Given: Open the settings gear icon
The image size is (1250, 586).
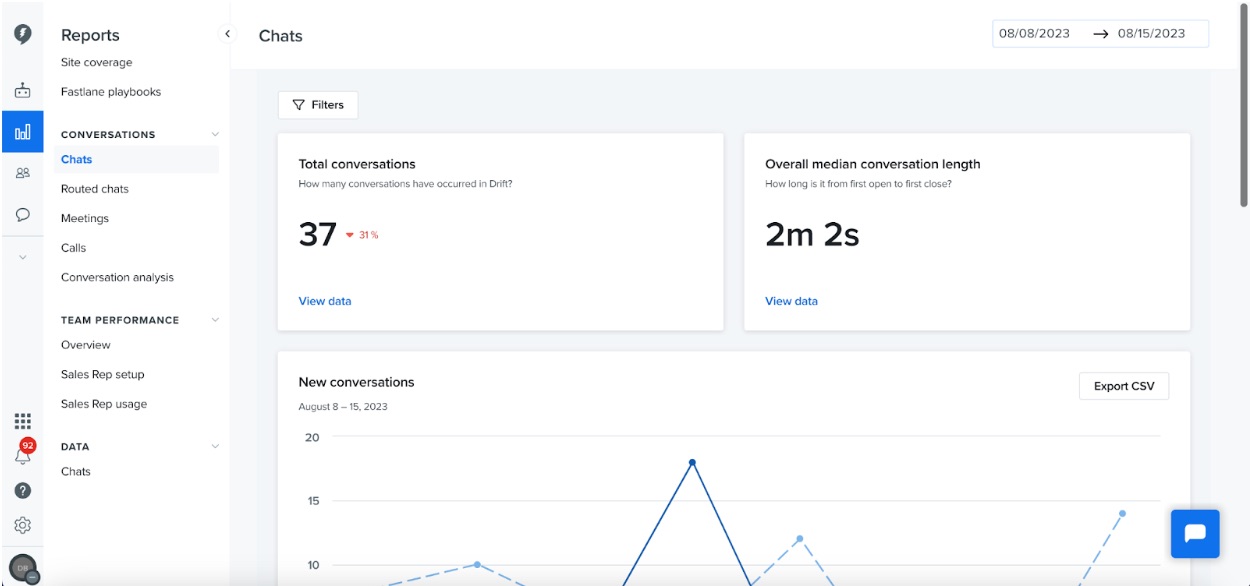Looking at the screenshot, I should tap(22, 525).
